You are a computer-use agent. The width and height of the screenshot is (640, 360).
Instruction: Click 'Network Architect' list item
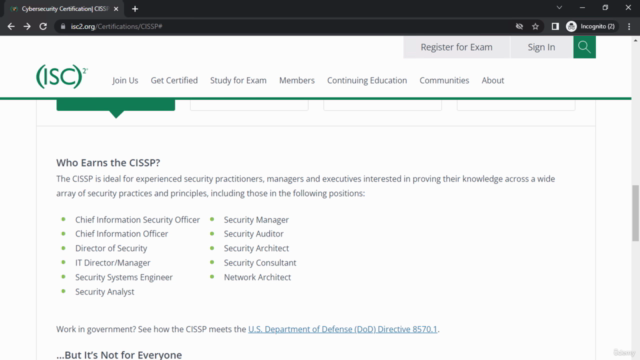[x=258, y=277]
